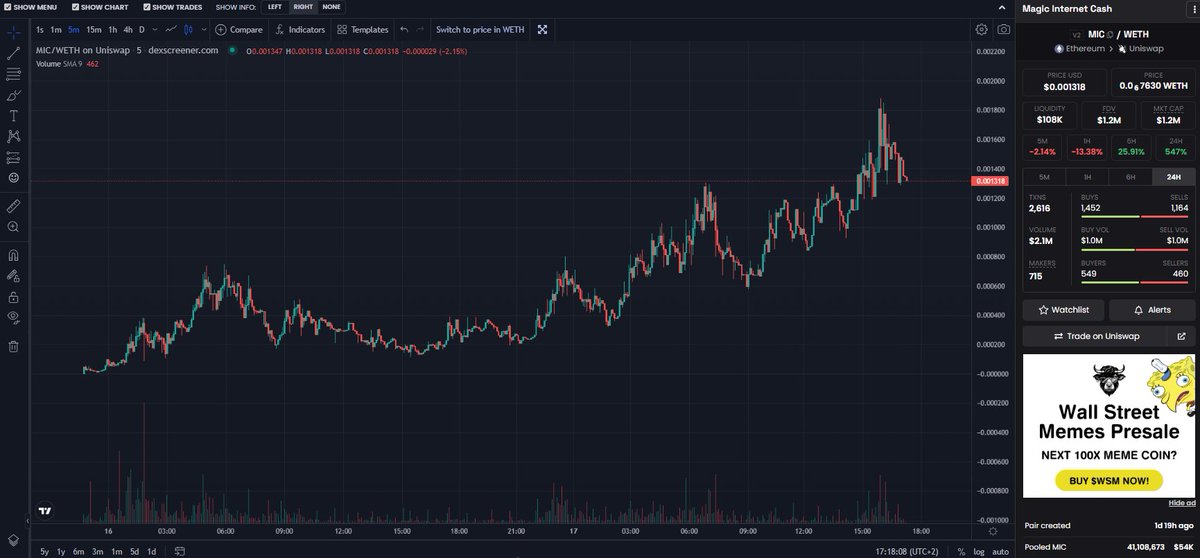Set chart range to 1d
The width and height of the screenshot is (1200, 558).
[151, 551]
